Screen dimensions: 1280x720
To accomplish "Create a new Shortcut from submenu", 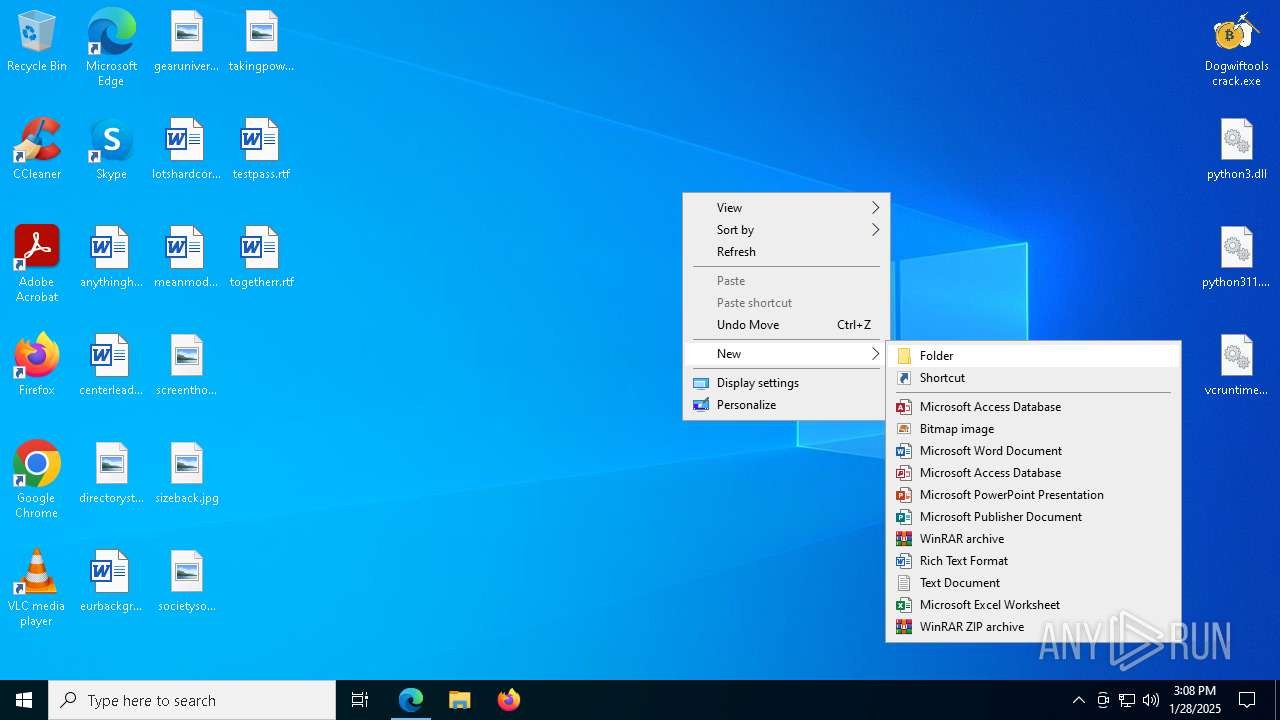I will tap(1033, 378).
